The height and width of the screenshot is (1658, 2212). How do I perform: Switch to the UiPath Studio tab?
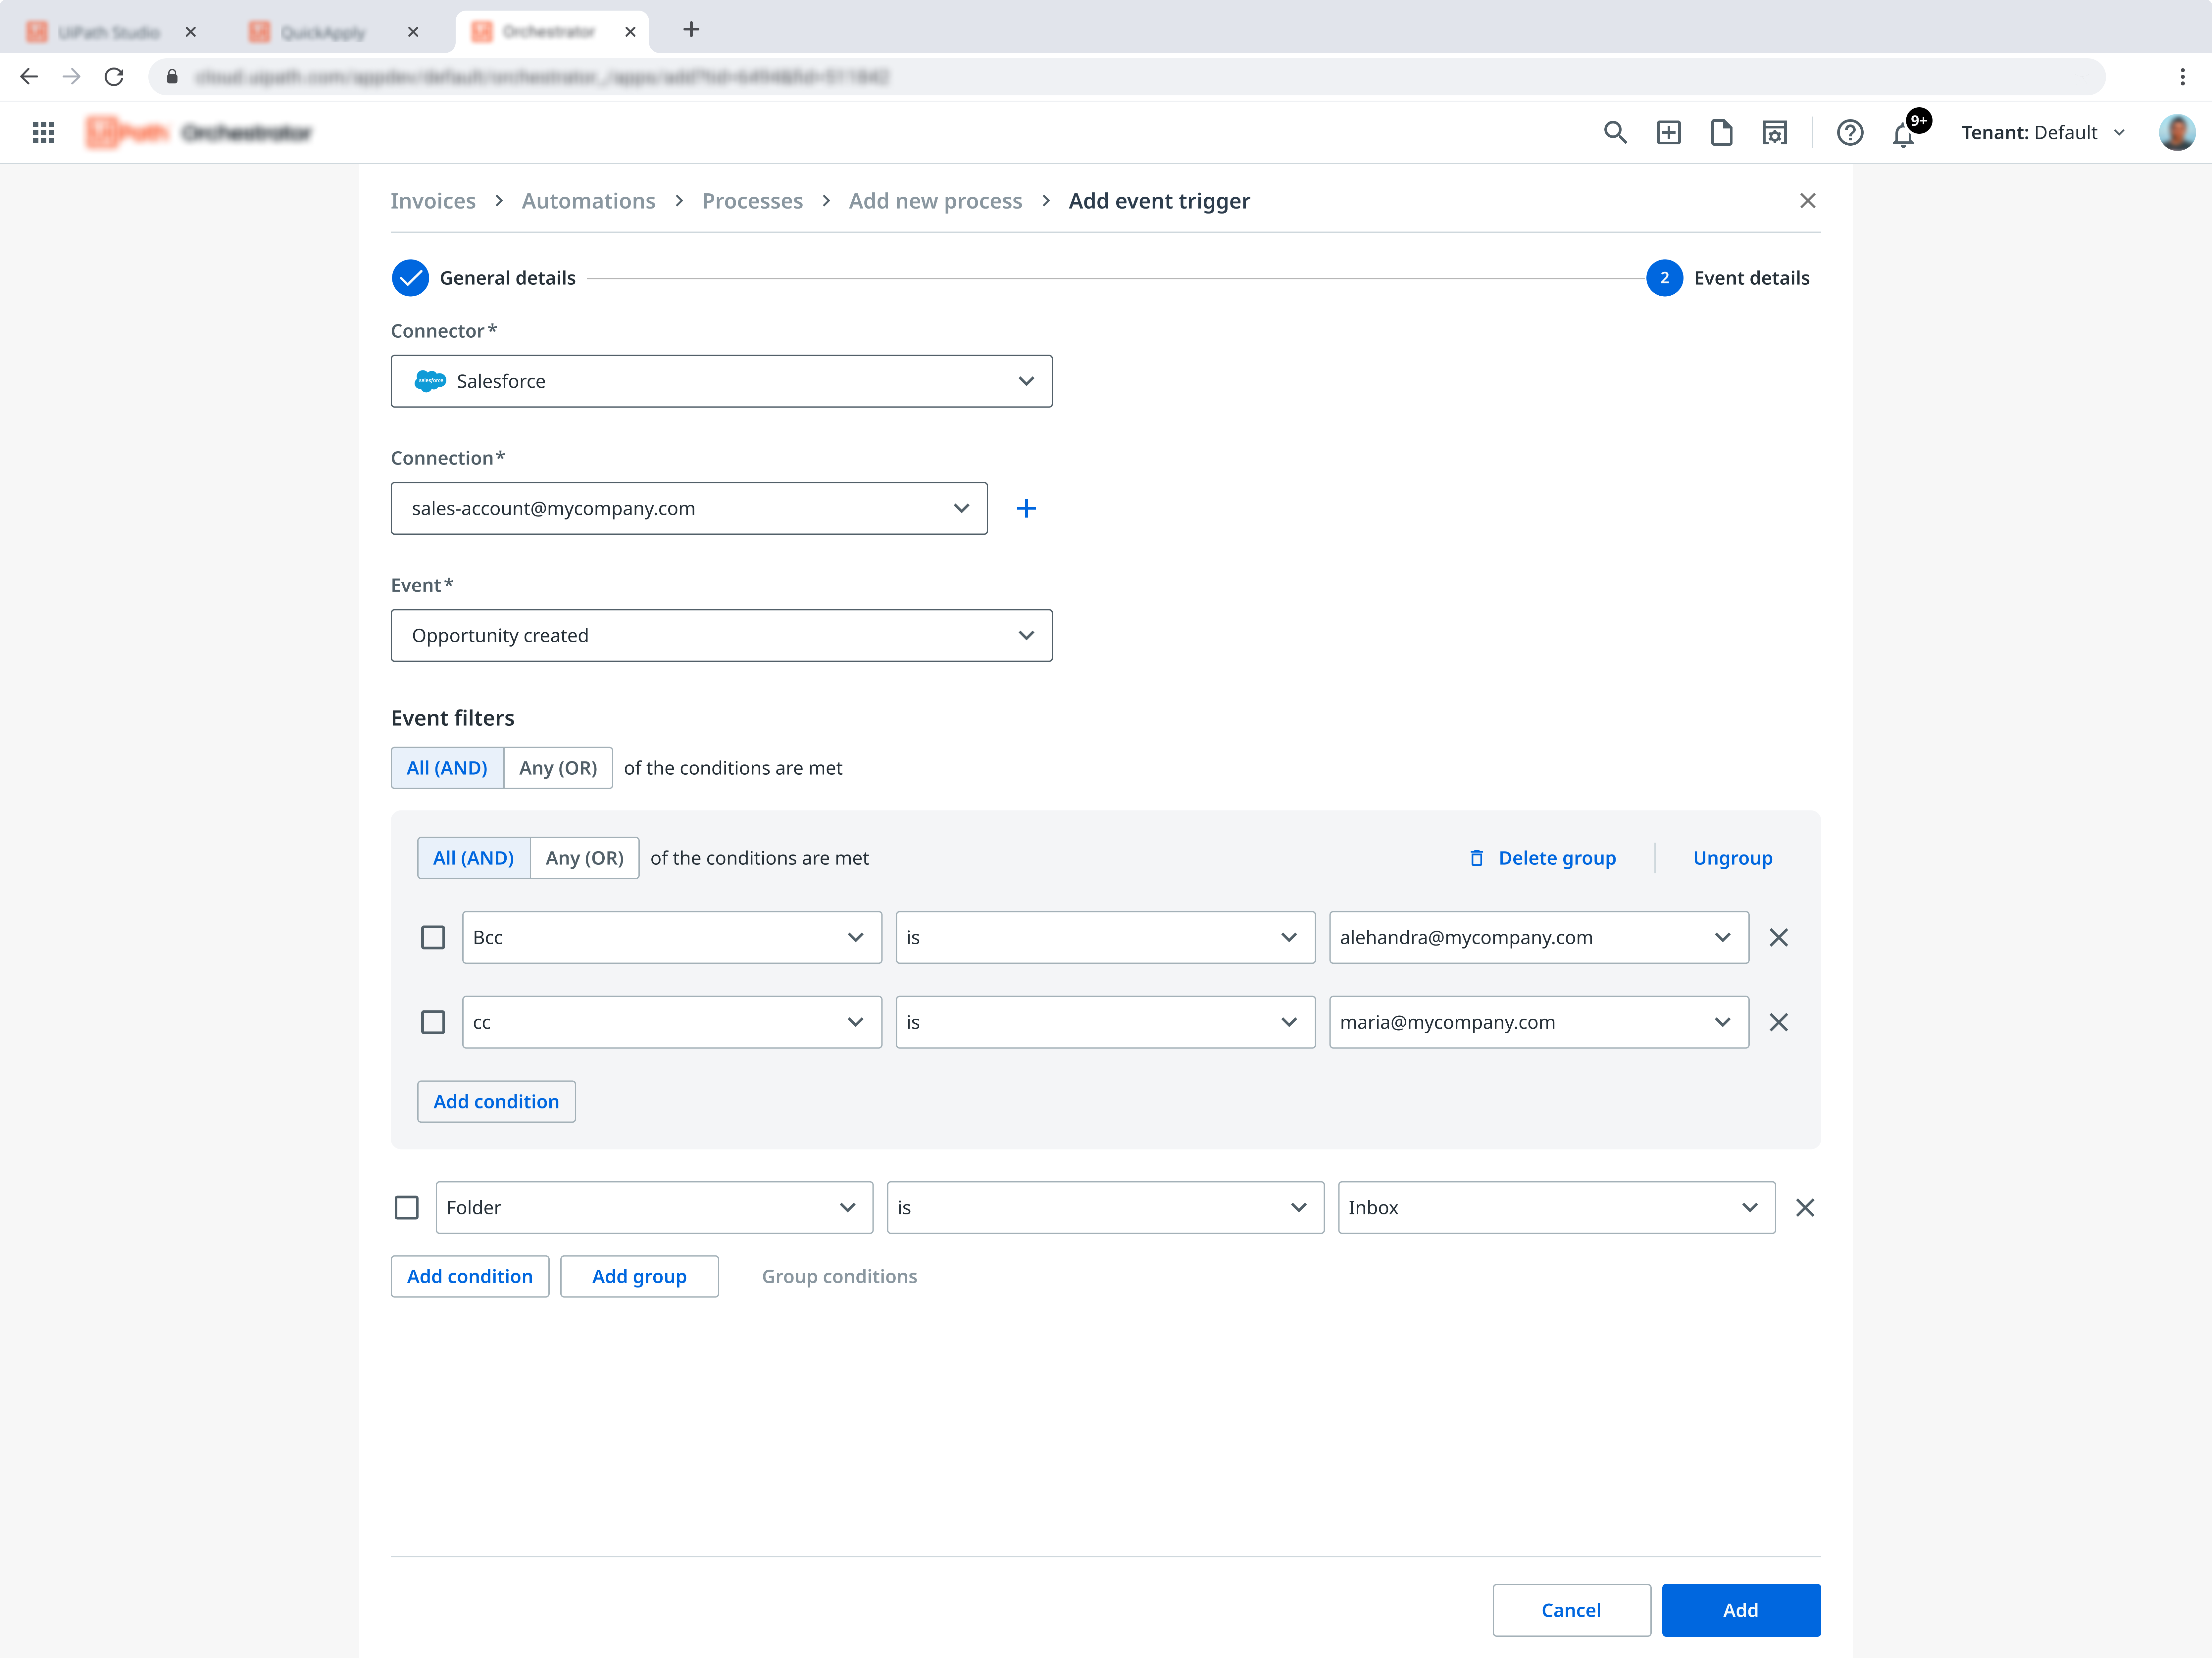[x=109, y=32]
